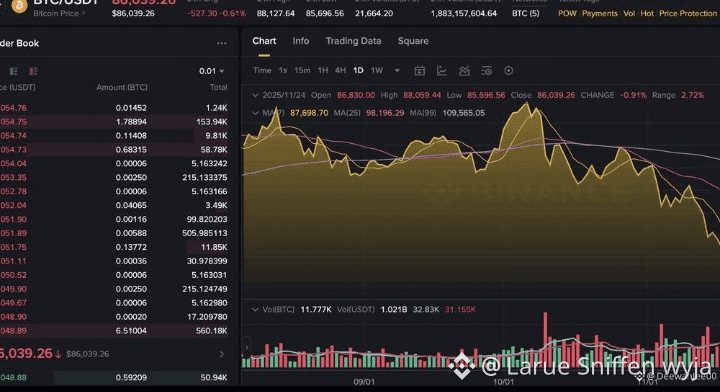Viewport: 720px width, 392px height.
Task: Open the more time intervals dropdown arrow
Action: [397, 70]
